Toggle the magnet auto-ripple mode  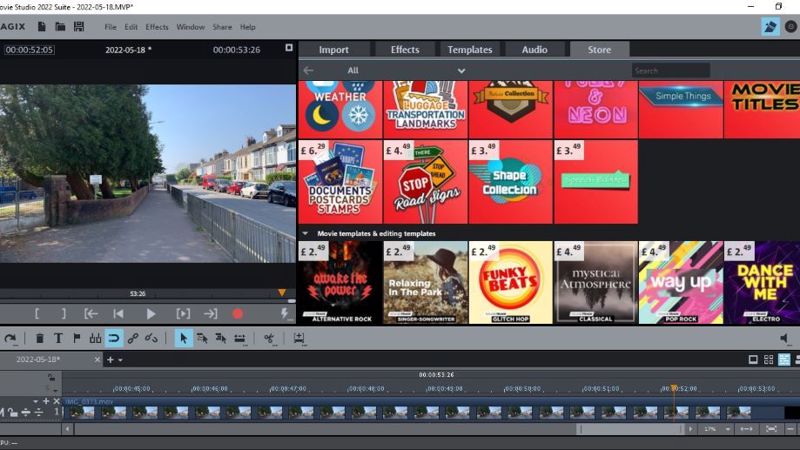click(114, 338)
